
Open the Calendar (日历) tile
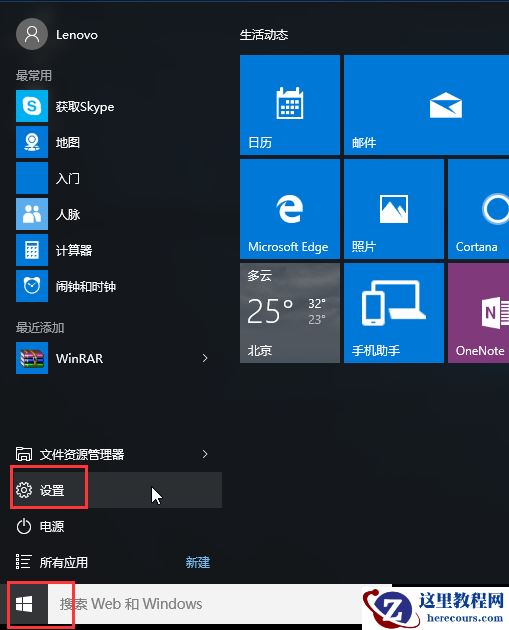(290, 105)
